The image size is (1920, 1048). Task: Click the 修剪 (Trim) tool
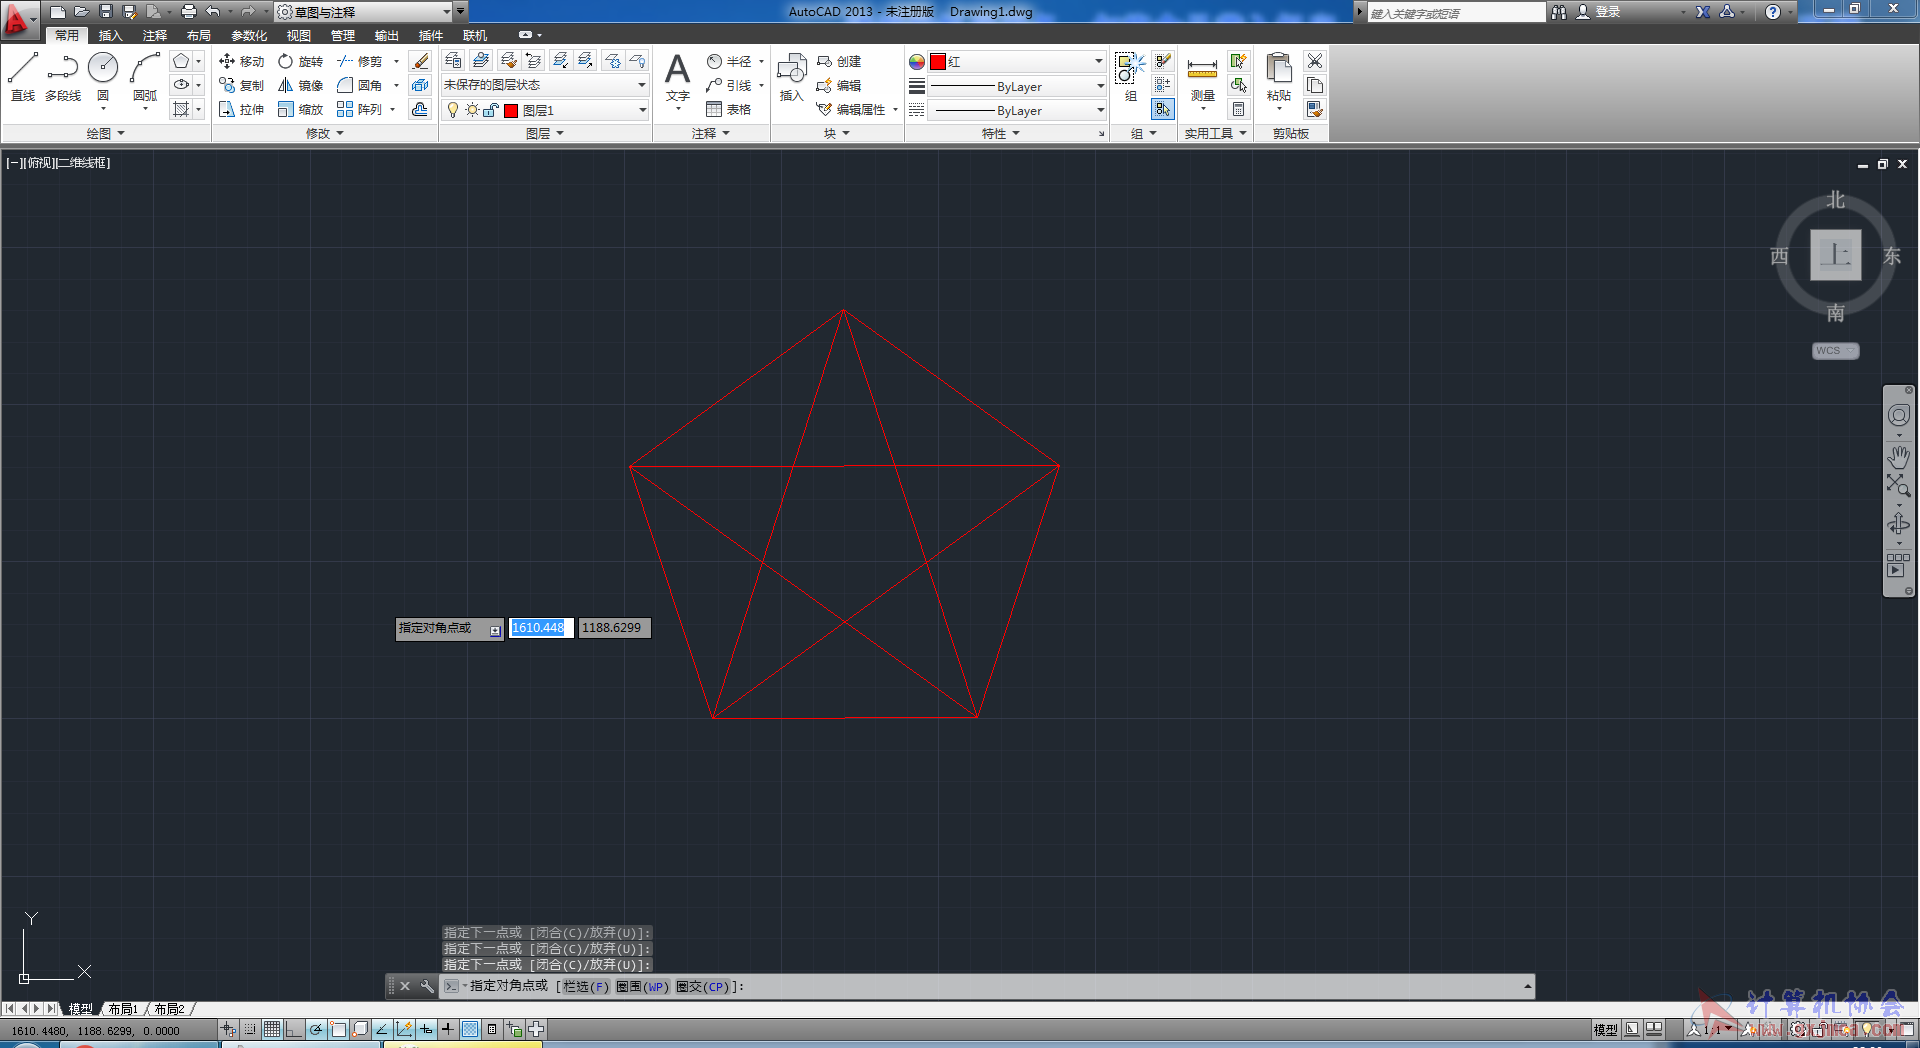tap(360, 61)
